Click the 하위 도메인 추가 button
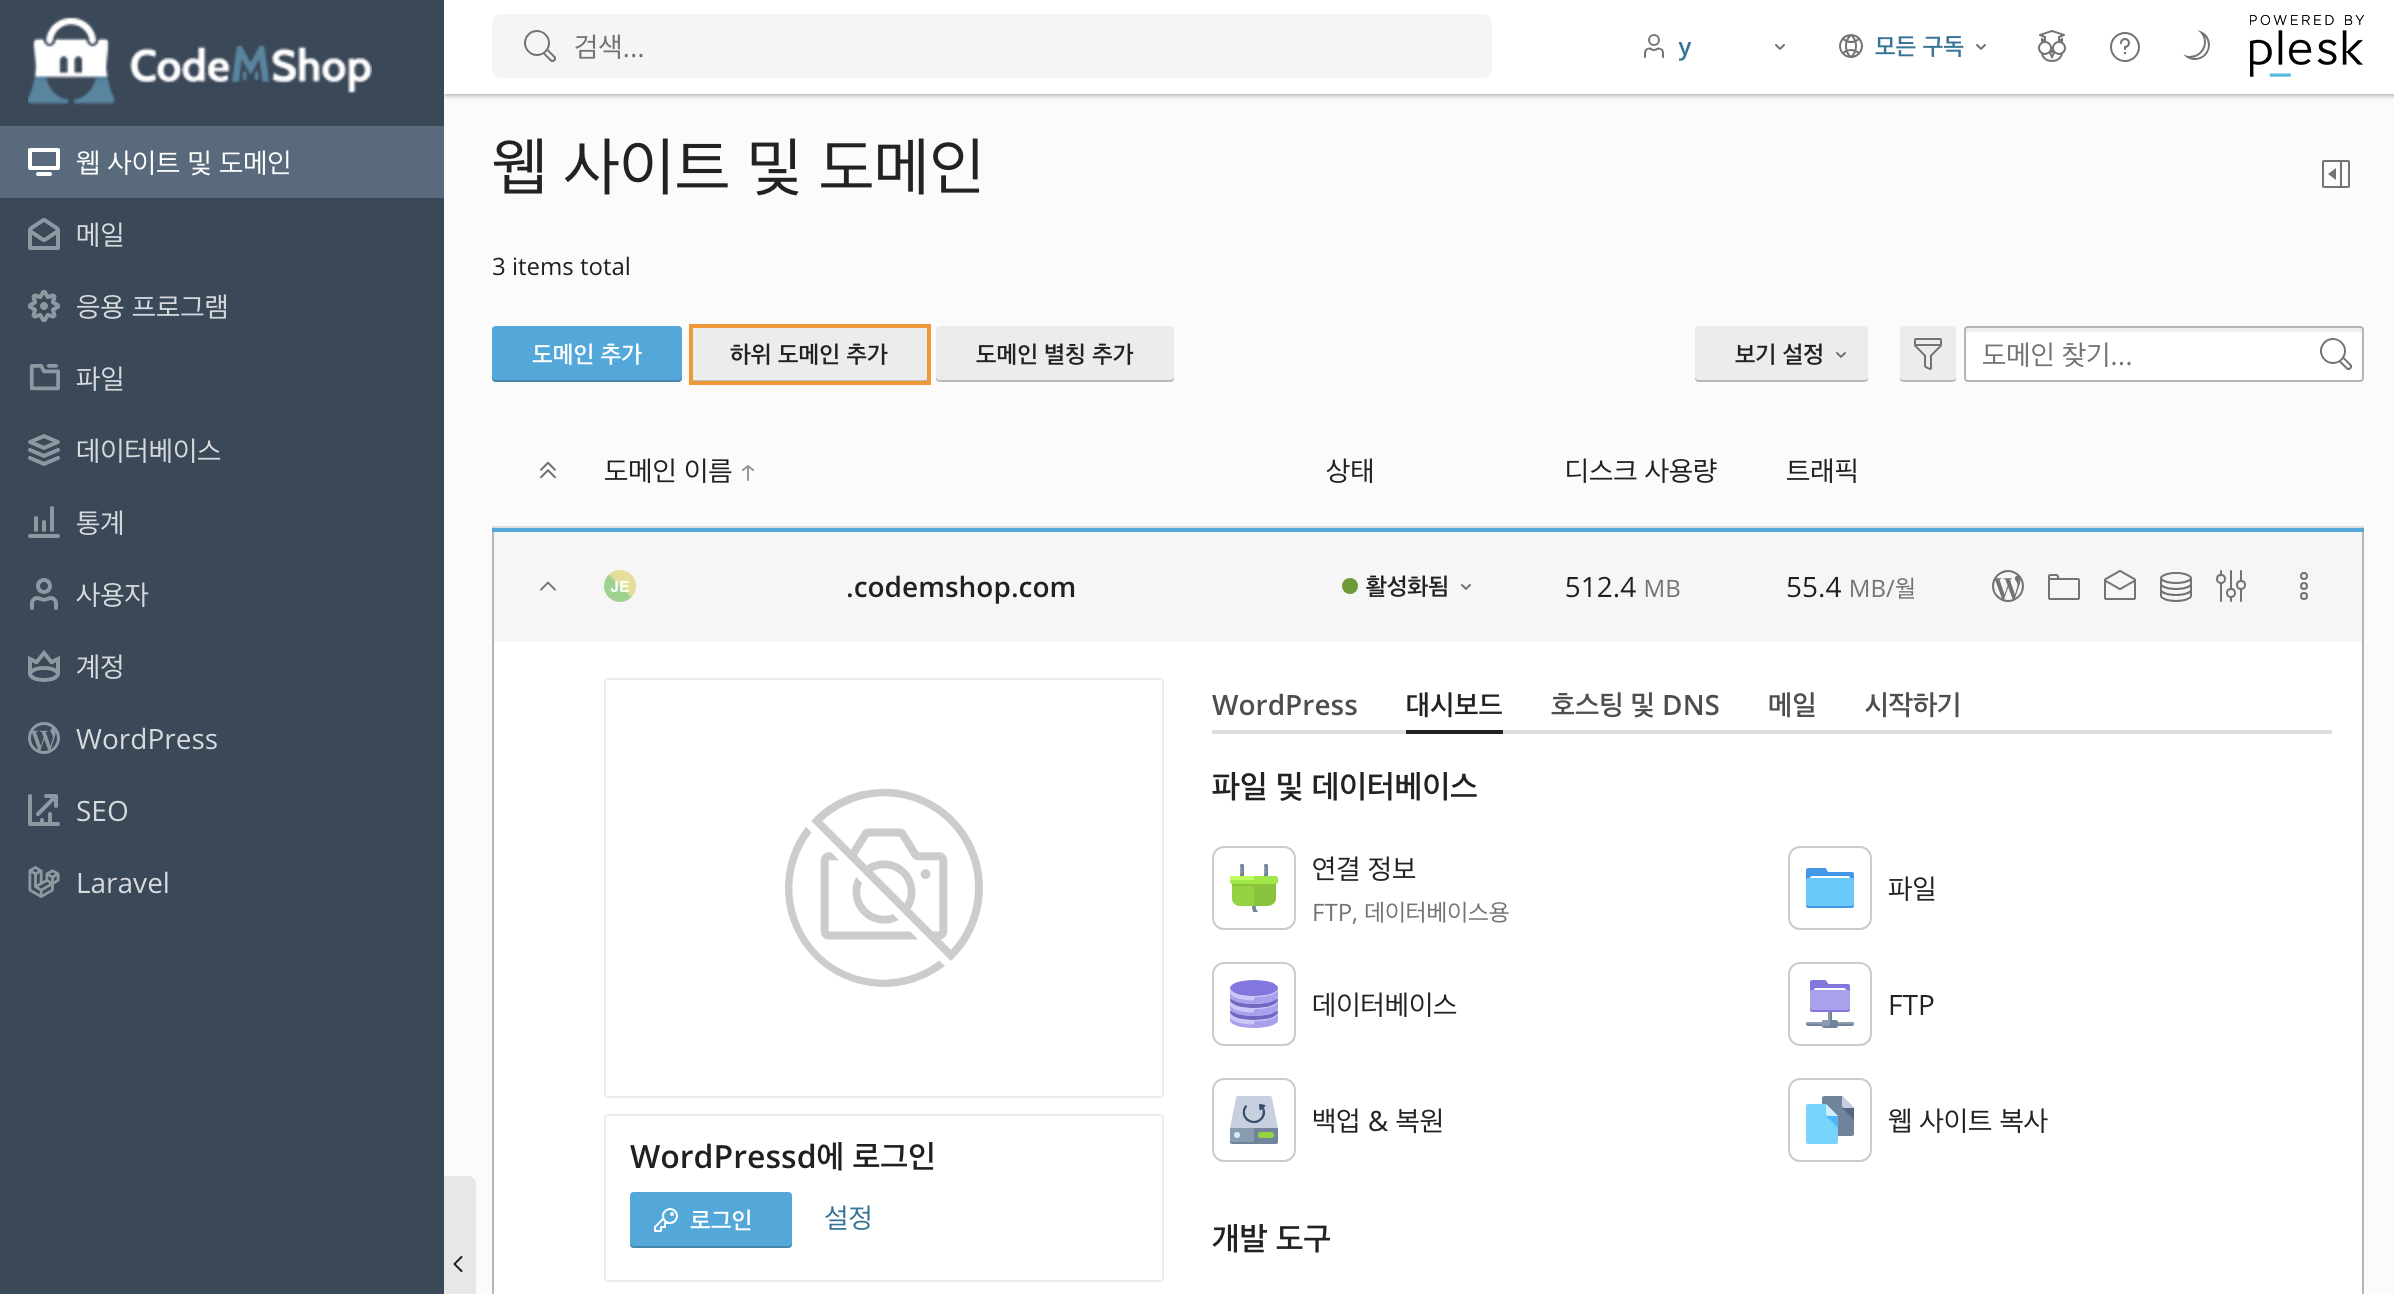Viewport: 2394px width, 1294px height. click(809, 354)
